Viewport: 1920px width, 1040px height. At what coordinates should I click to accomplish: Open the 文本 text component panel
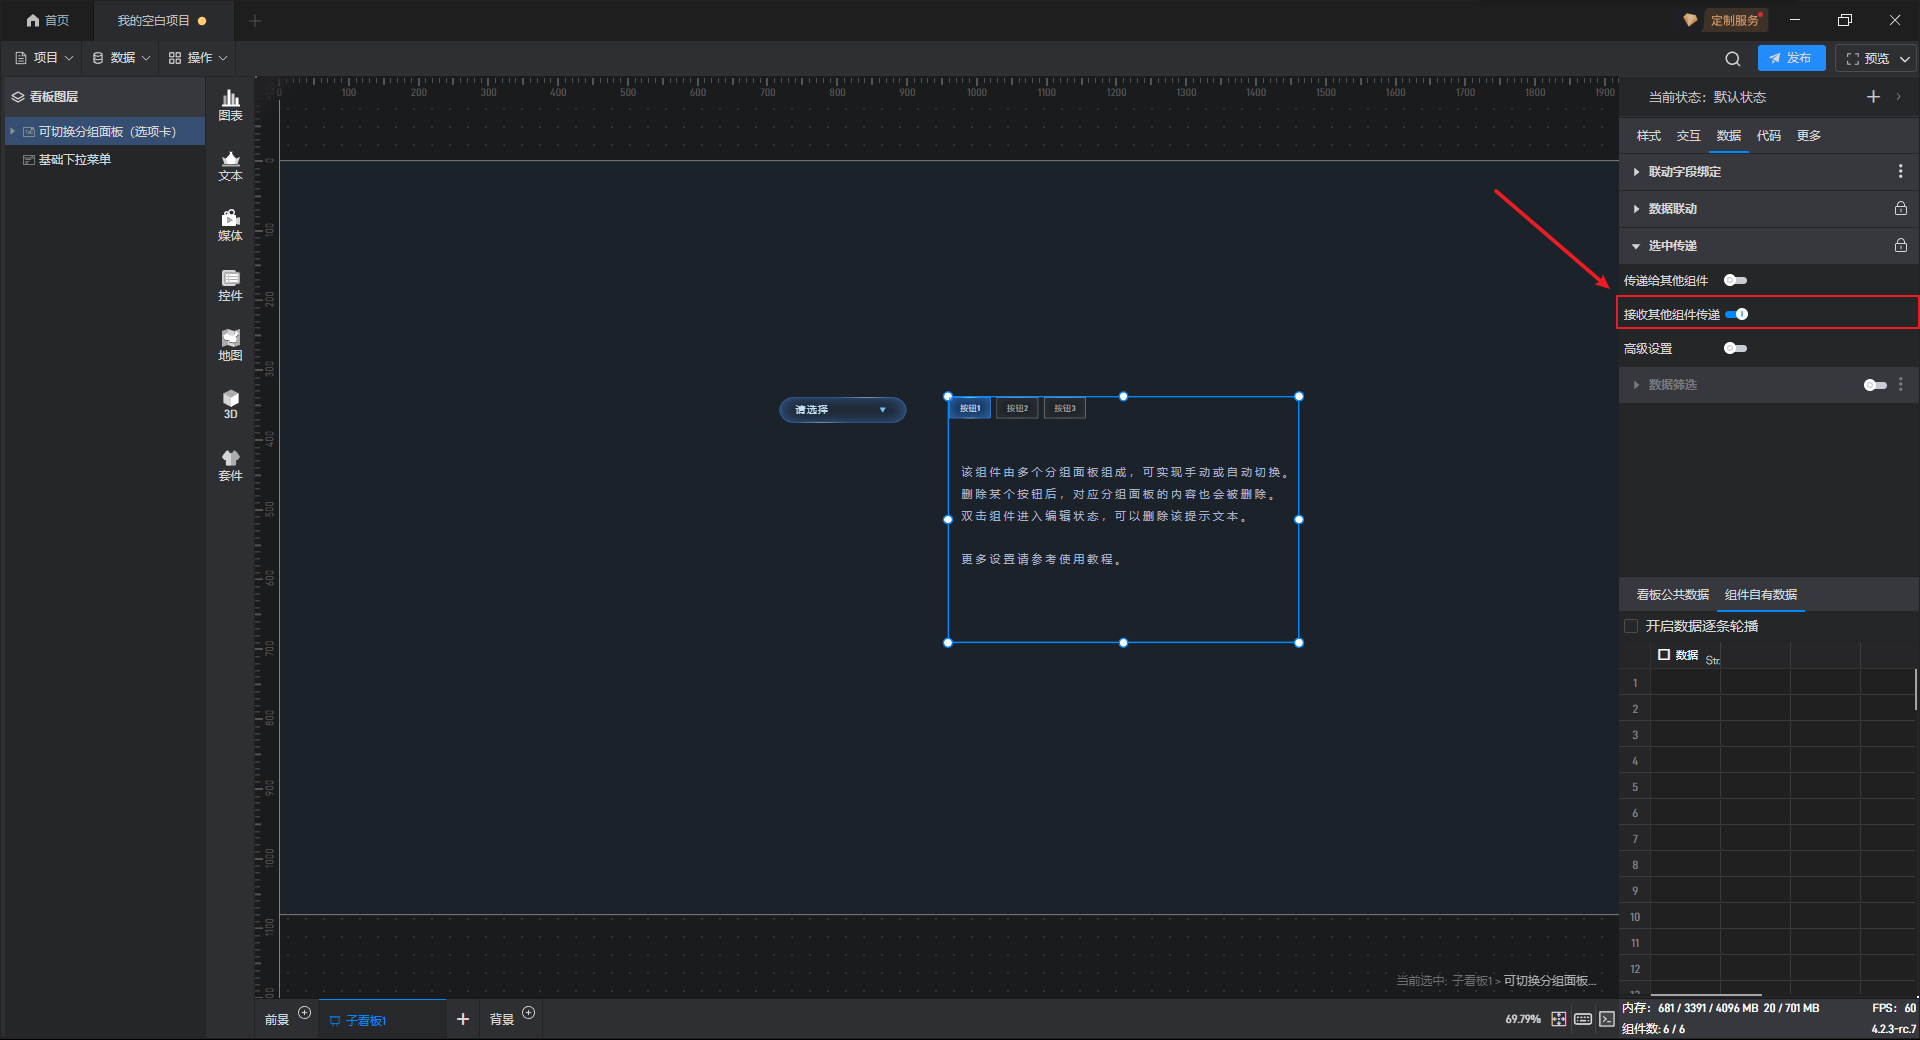coord(230,165)
